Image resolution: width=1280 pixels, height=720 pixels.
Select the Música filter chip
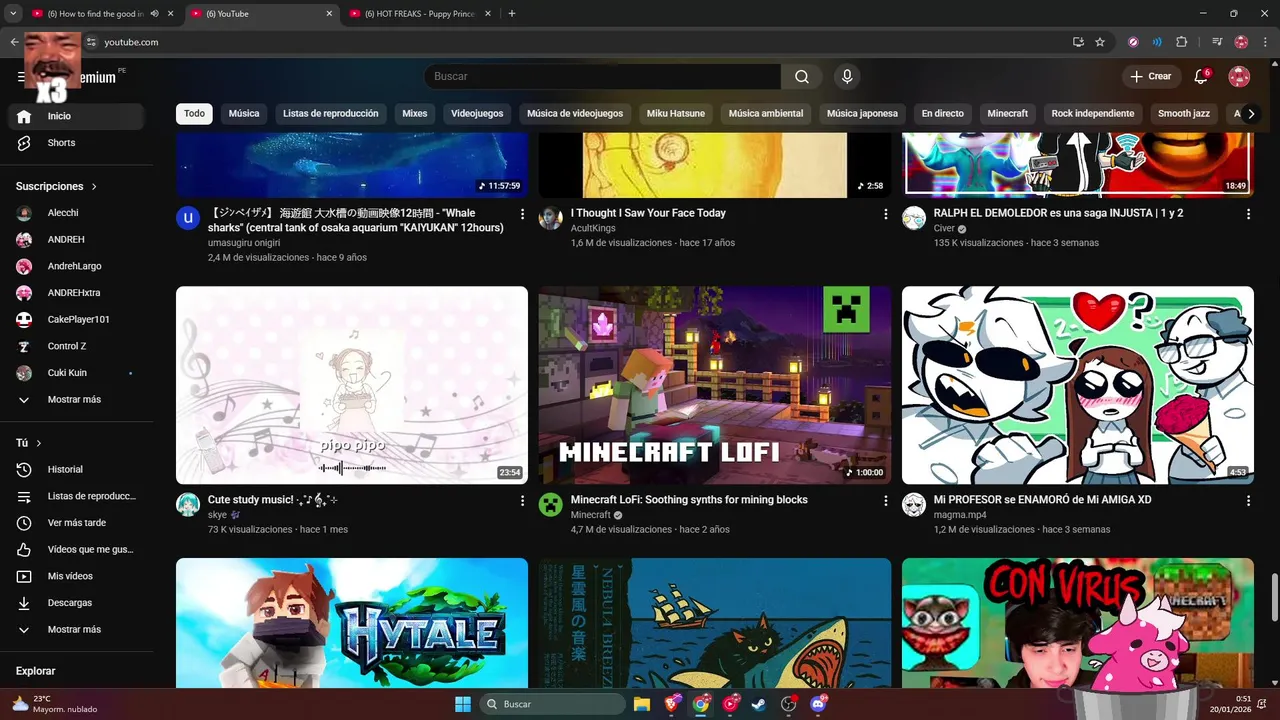tap(244, 114)
